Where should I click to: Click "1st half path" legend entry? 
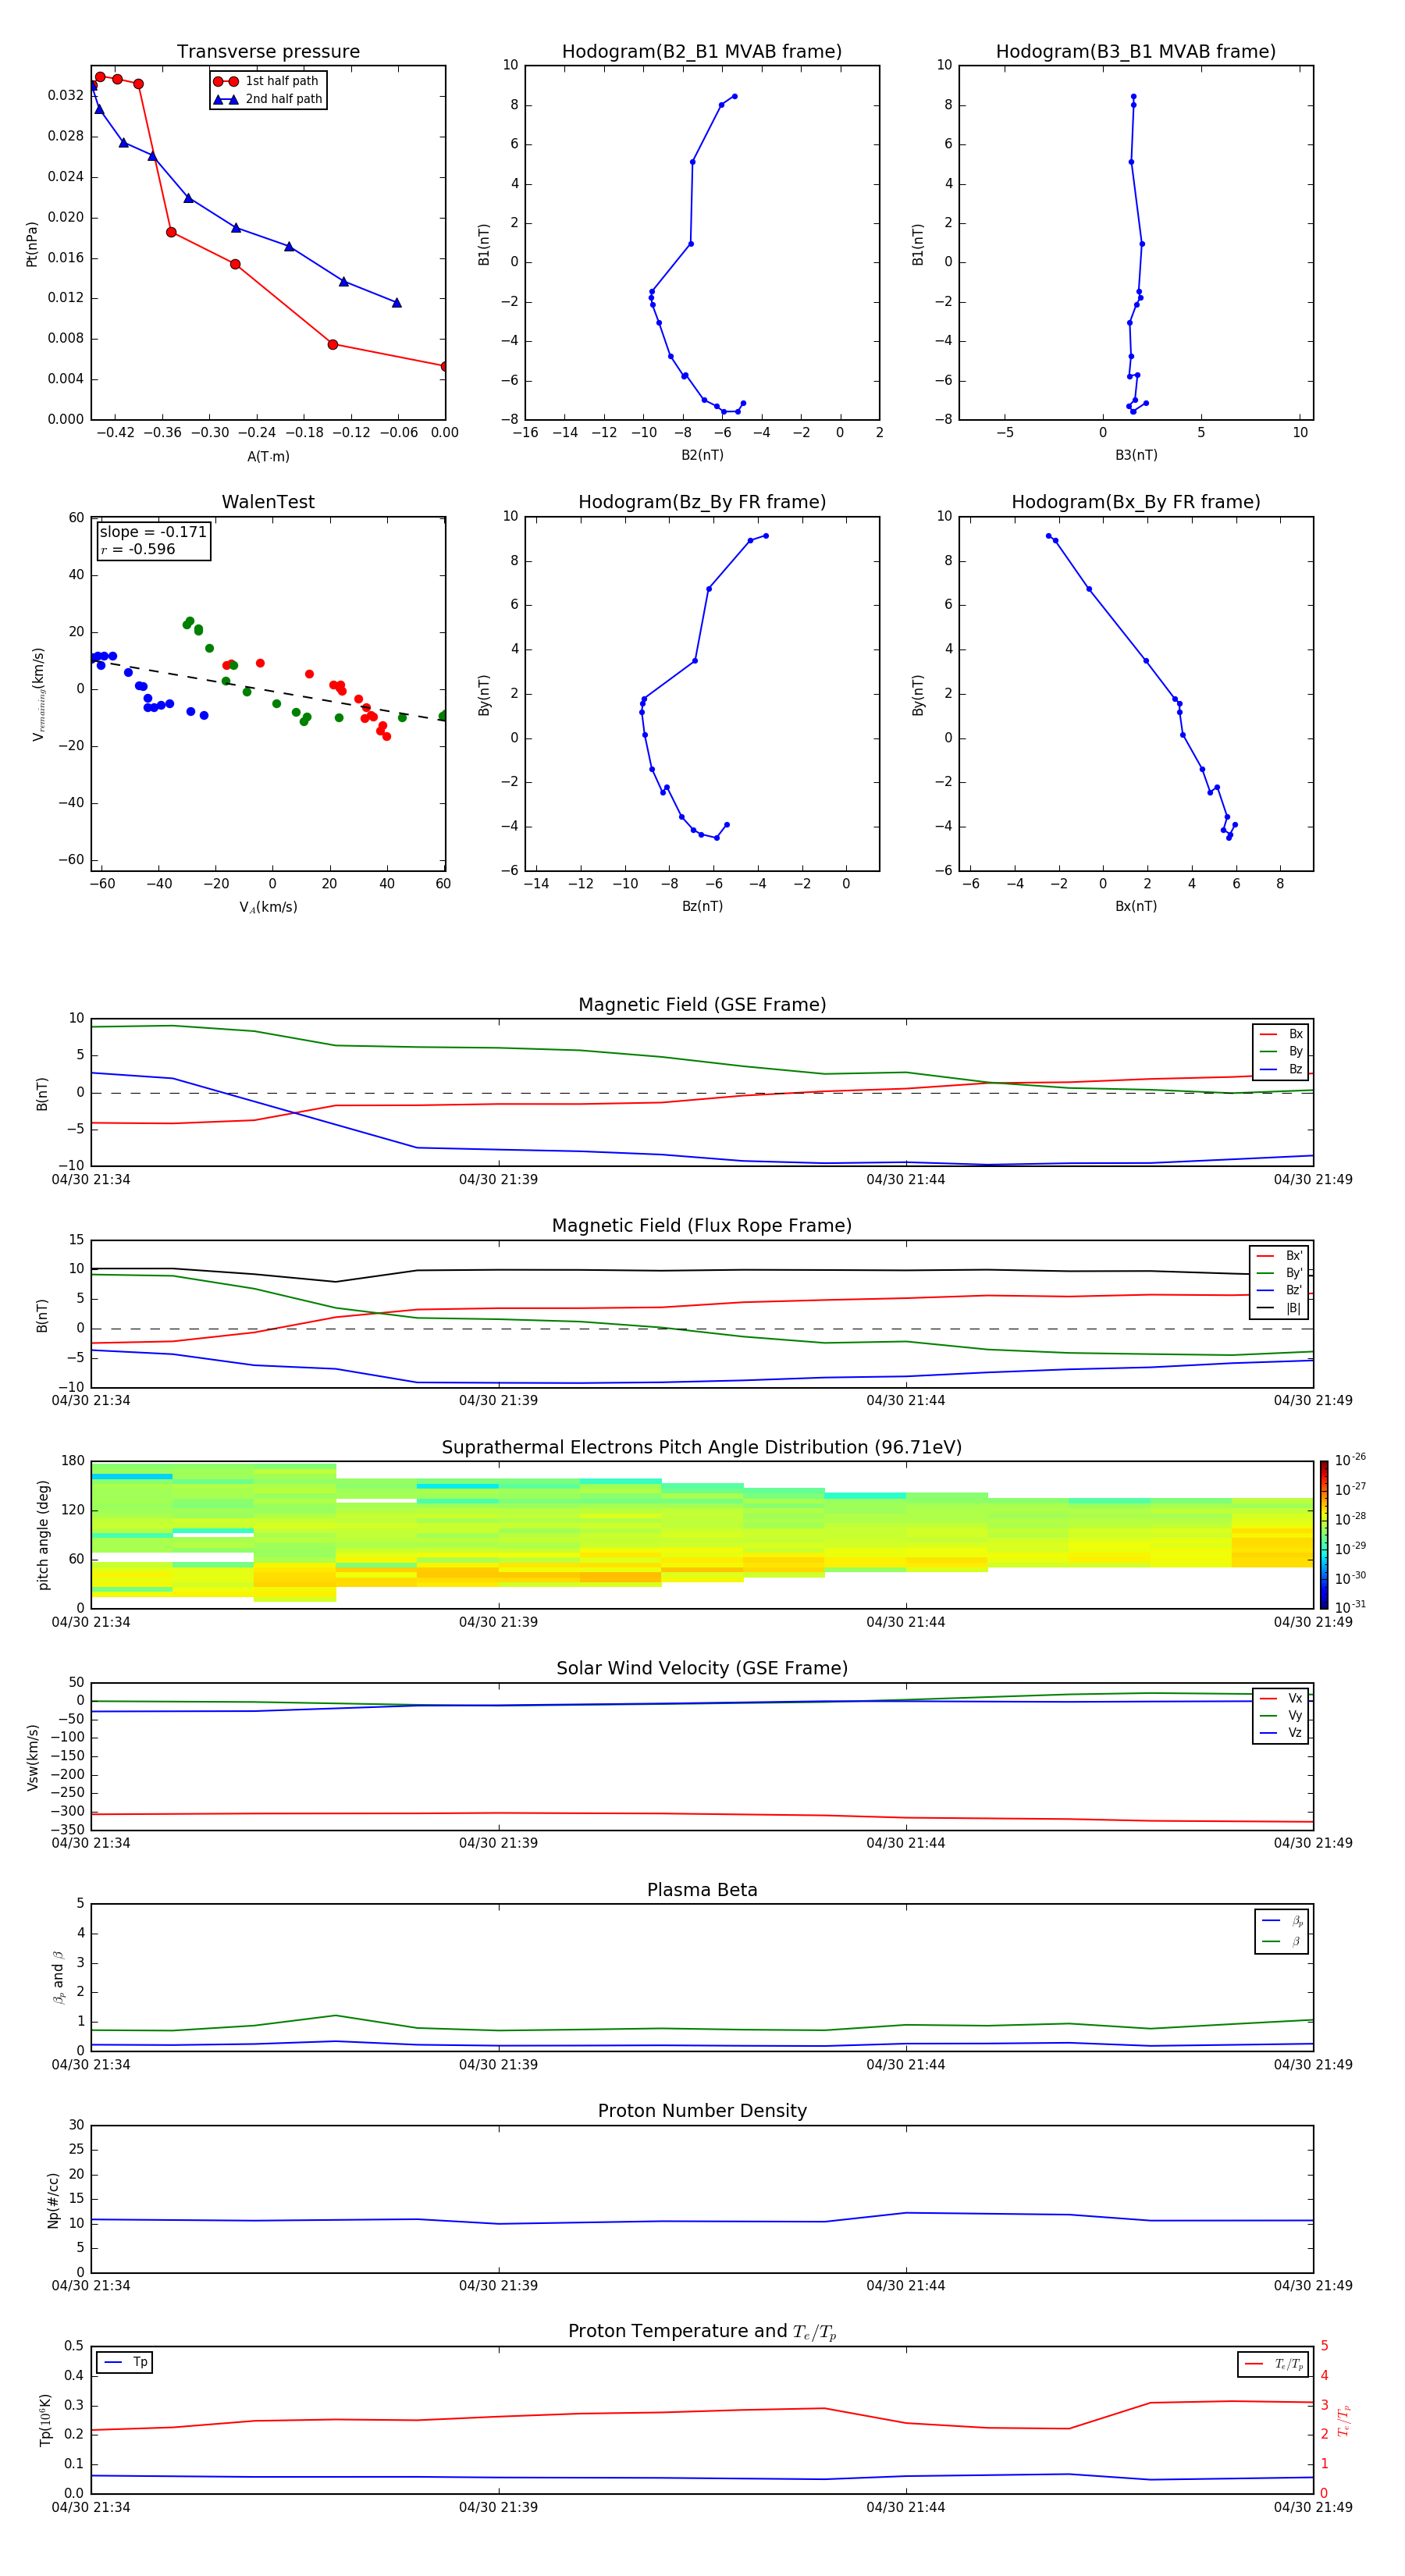click(267, 81)
